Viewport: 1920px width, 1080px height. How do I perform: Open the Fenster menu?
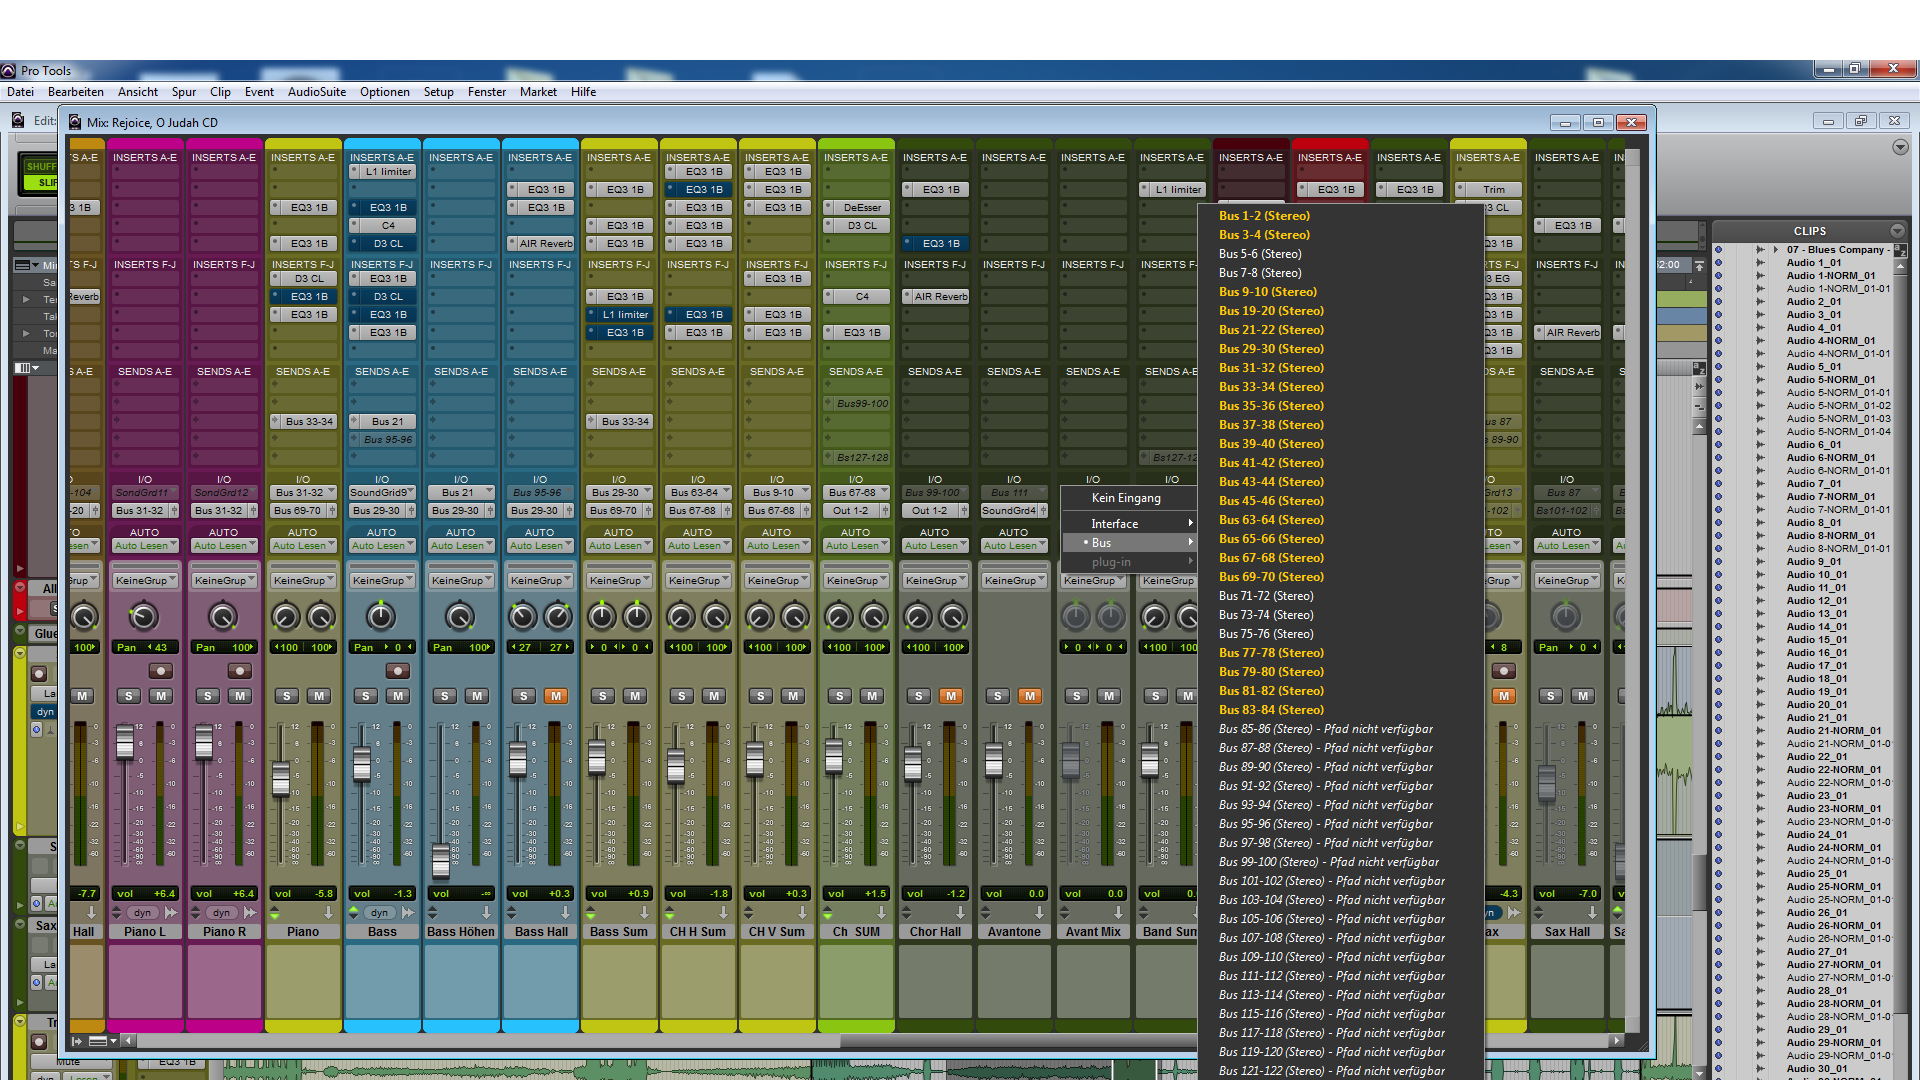coord(487,92)
